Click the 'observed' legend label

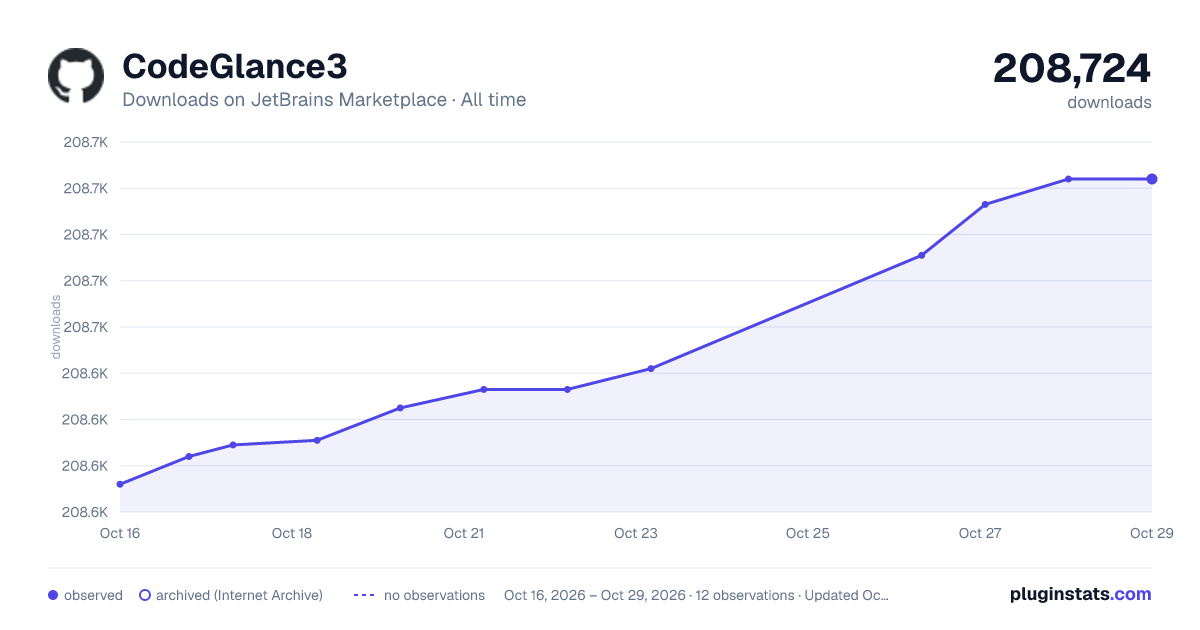click(x=93, y=595)
